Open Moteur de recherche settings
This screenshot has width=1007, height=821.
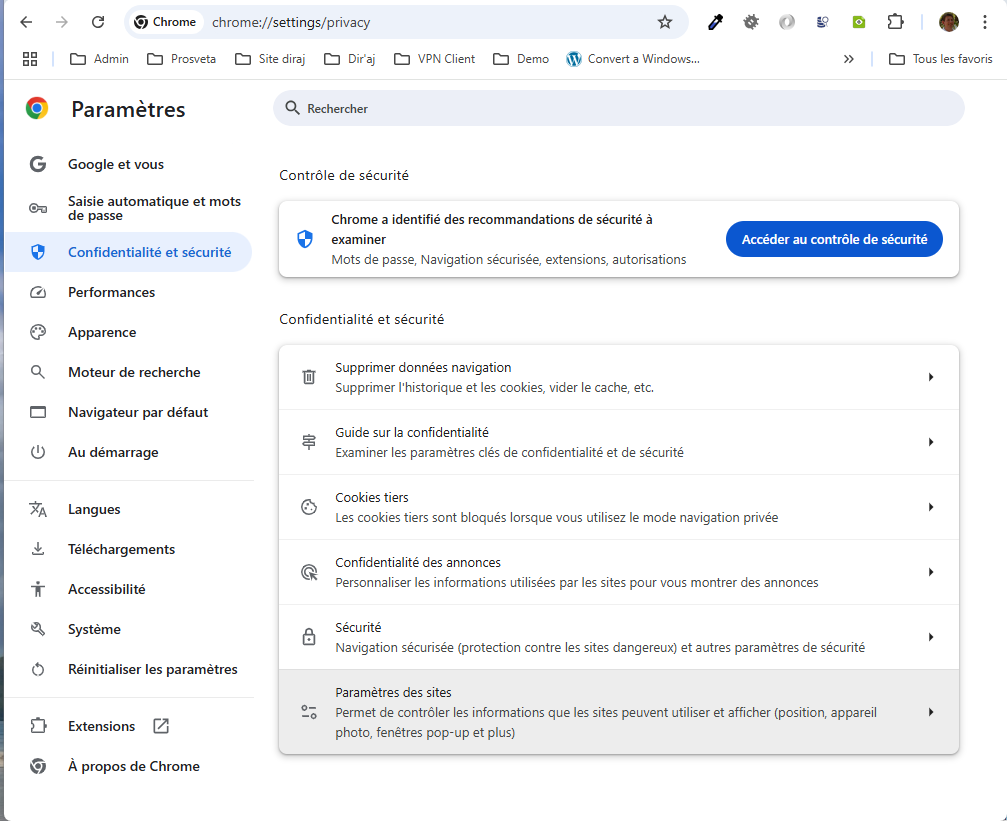tap(128, 372)
